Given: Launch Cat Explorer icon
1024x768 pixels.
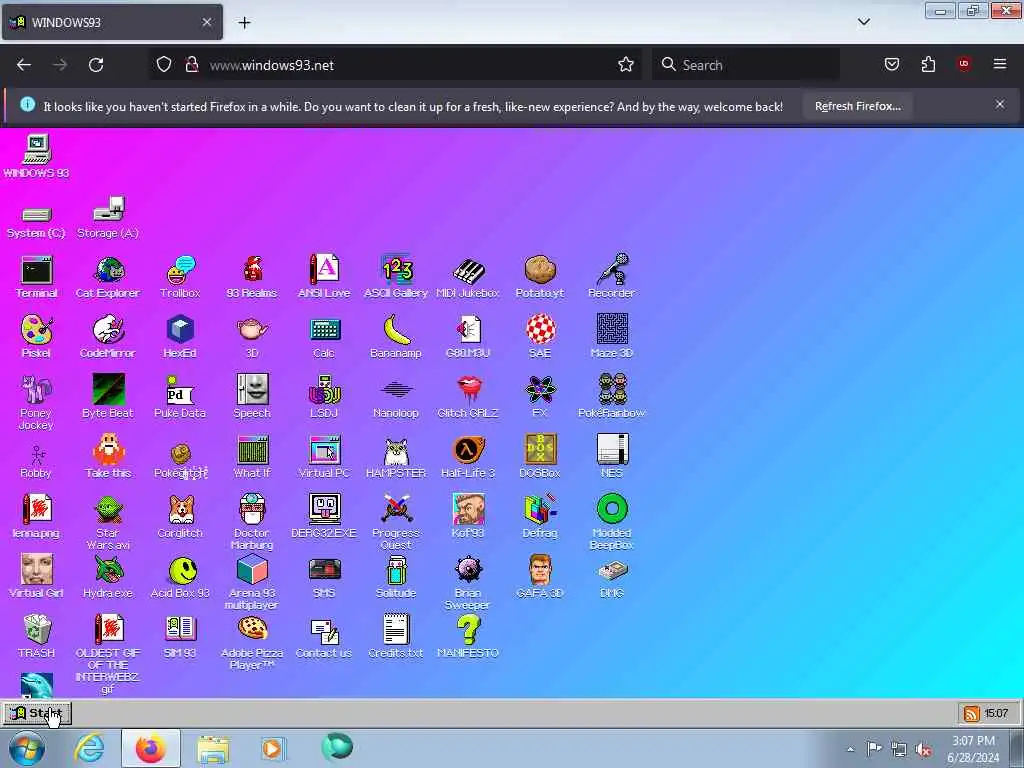Looking at the screenshot, I should tap(108, 277).
